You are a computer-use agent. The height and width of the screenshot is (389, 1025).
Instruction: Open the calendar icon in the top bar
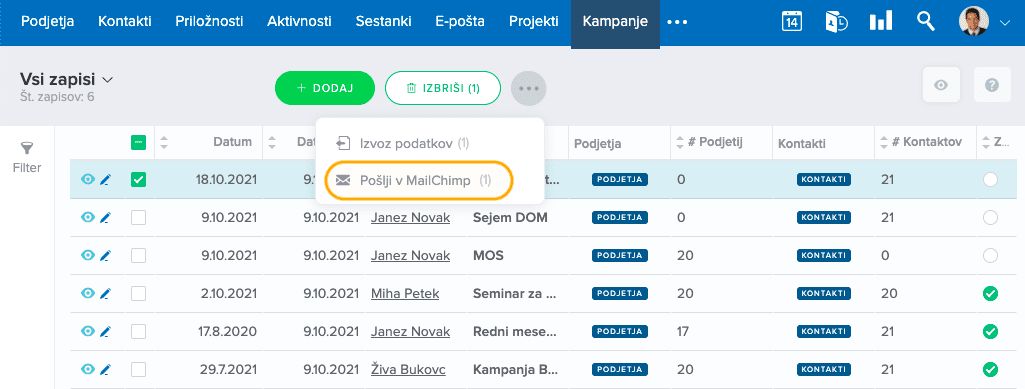tap(792, 21)
